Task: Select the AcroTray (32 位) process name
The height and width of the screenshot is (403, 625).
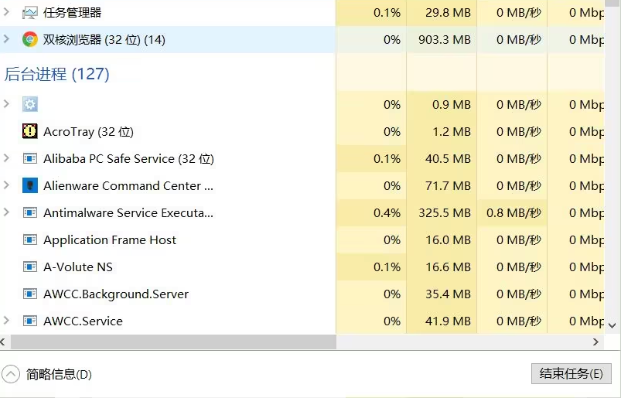Action: (88, 132)
